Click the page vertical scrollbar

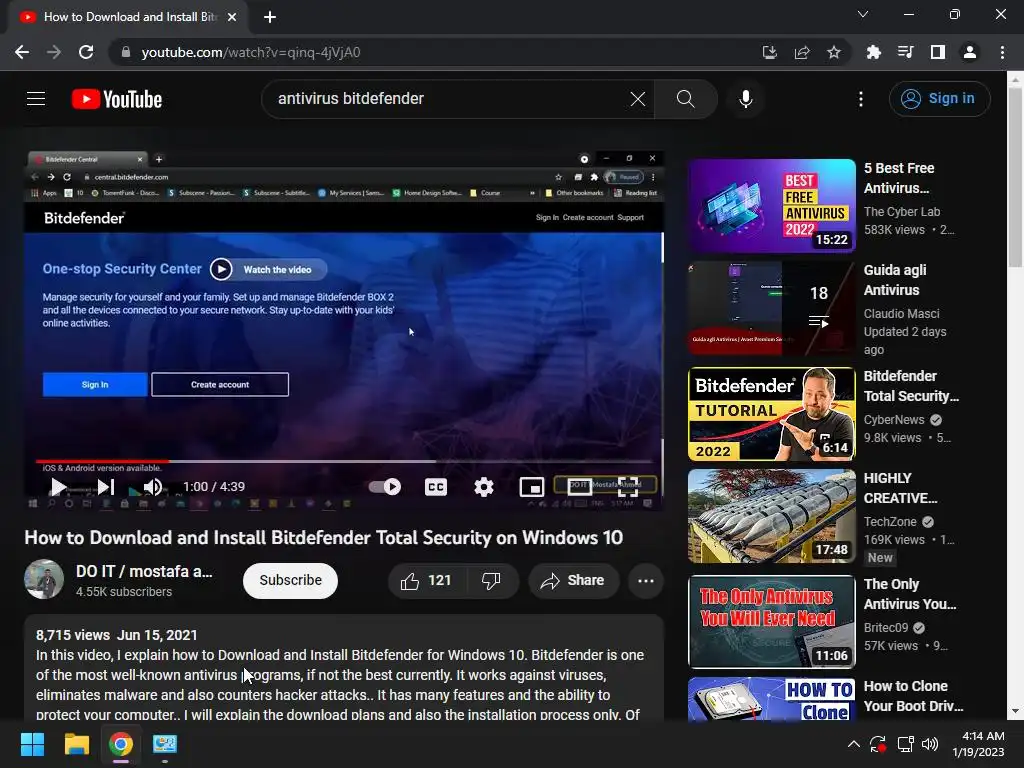1015,176
